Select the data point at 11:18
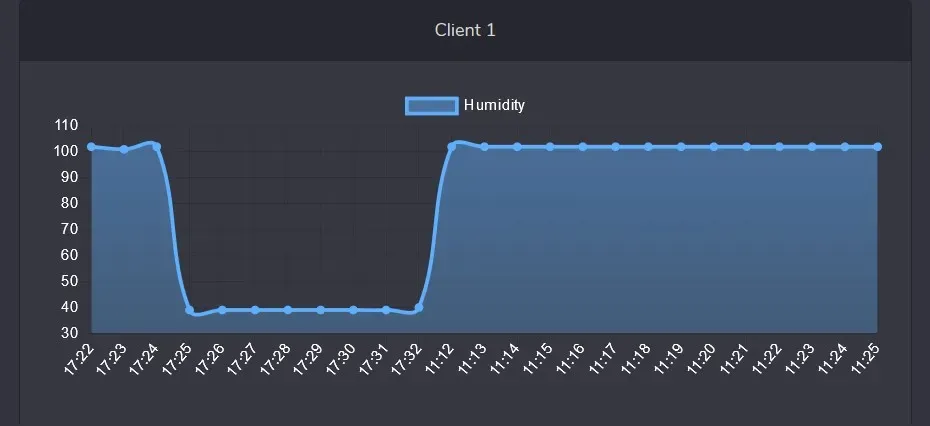Screen dimensions: 930x426 coord(648,147)
